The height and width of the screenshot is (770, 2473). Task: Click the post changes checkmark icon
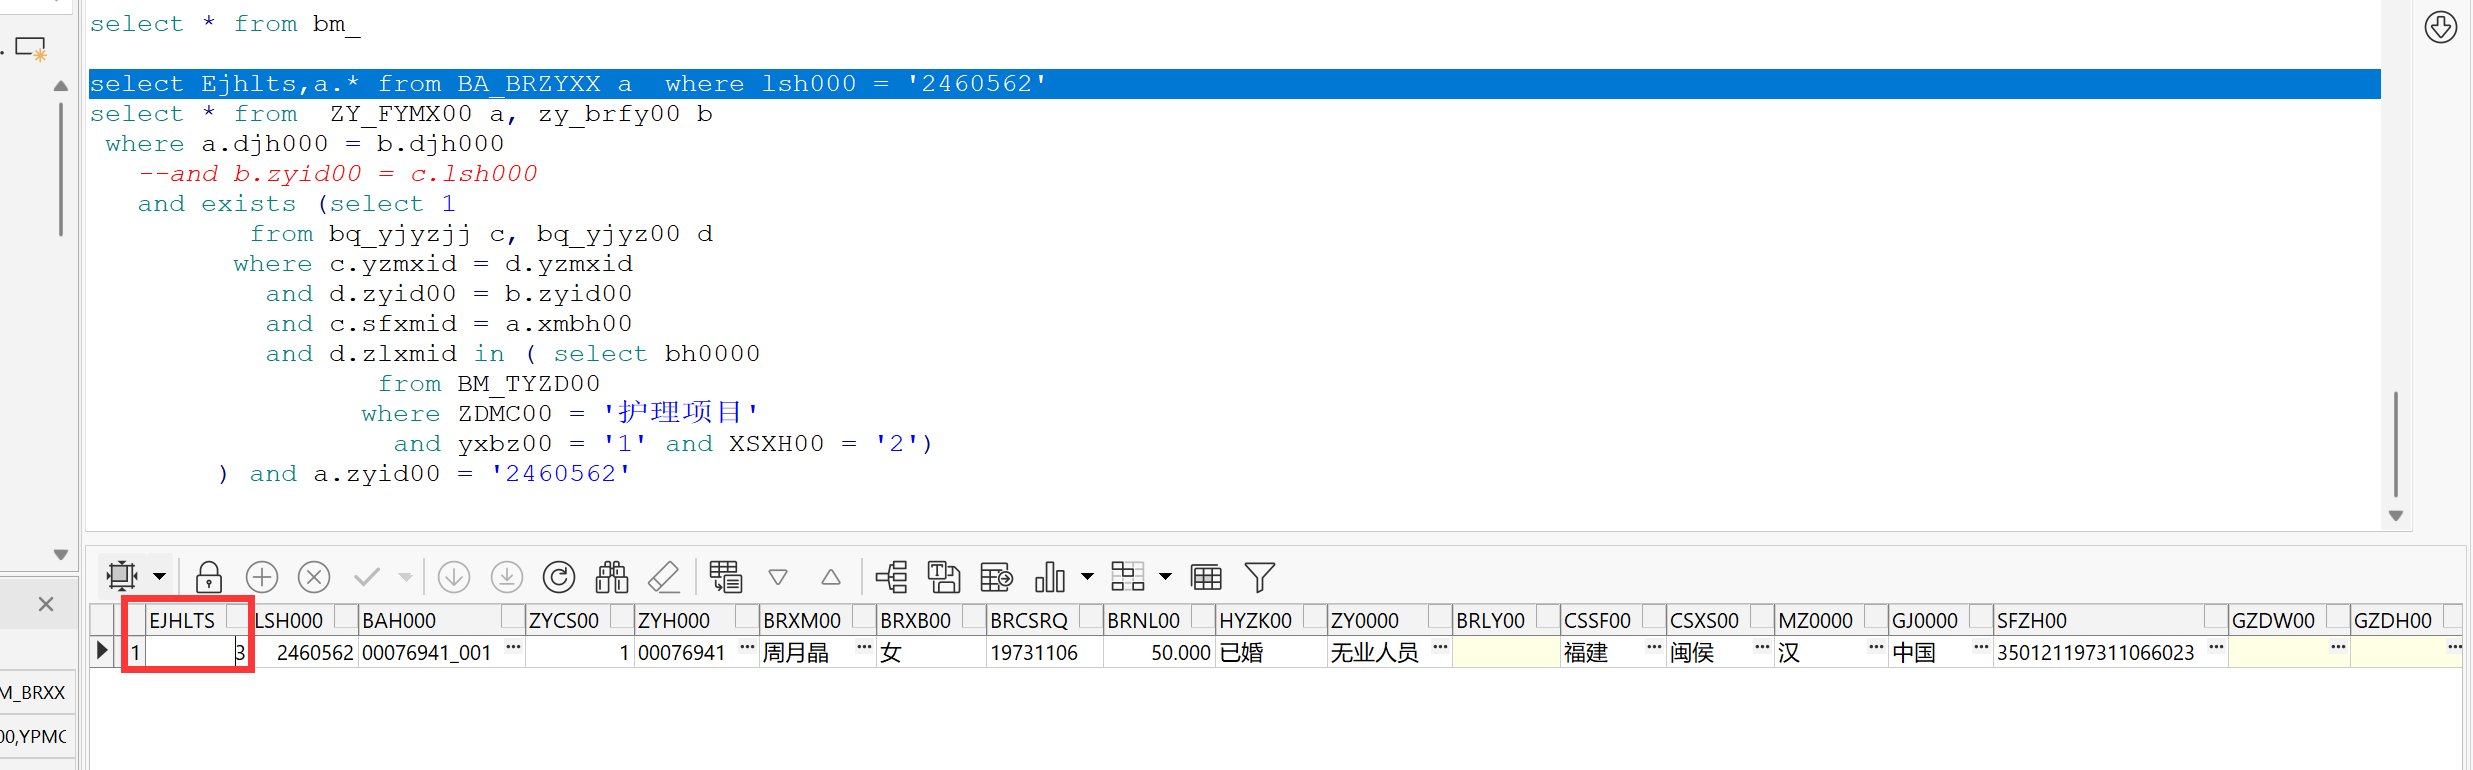coord(367,577)
